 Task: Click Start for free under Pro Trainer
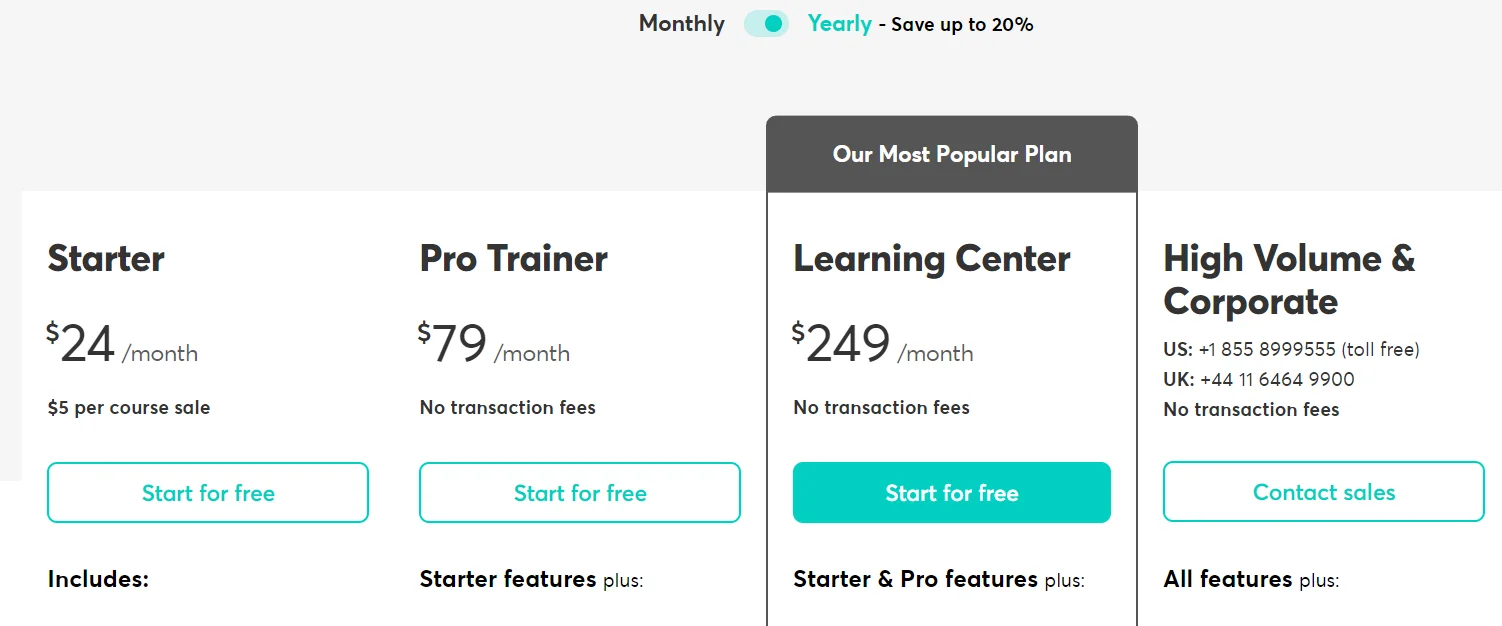(580, 492)
